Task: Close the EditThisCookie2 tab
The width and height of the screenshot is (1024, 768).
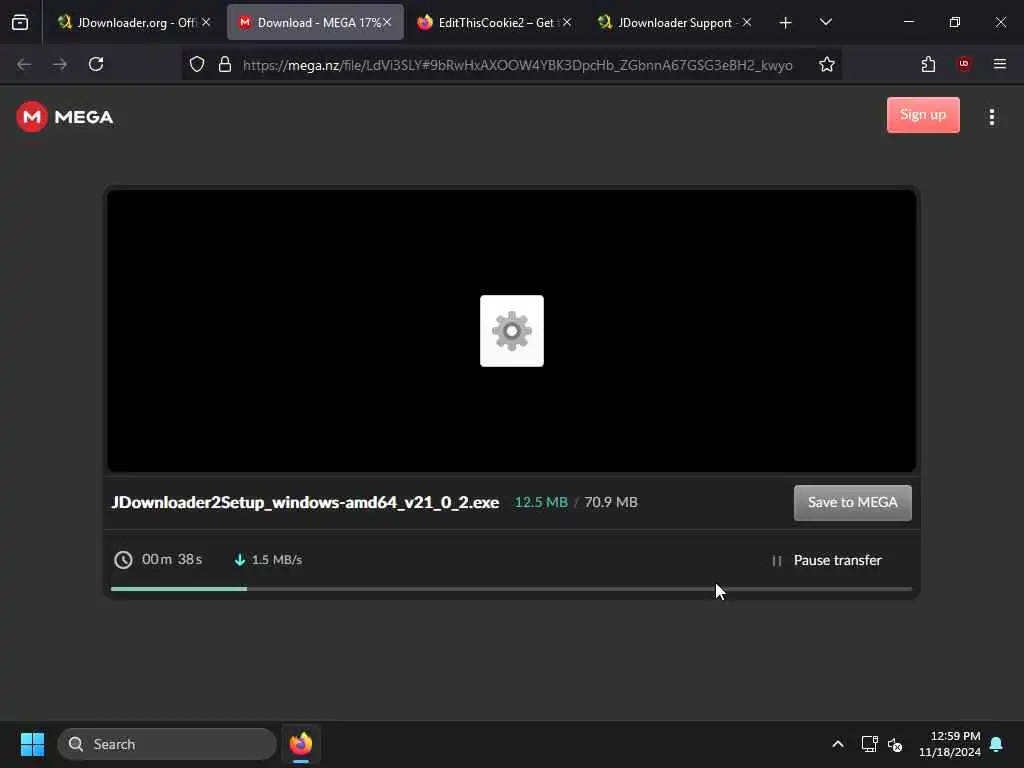Action: pyautogui.click(x=567, y=22)
